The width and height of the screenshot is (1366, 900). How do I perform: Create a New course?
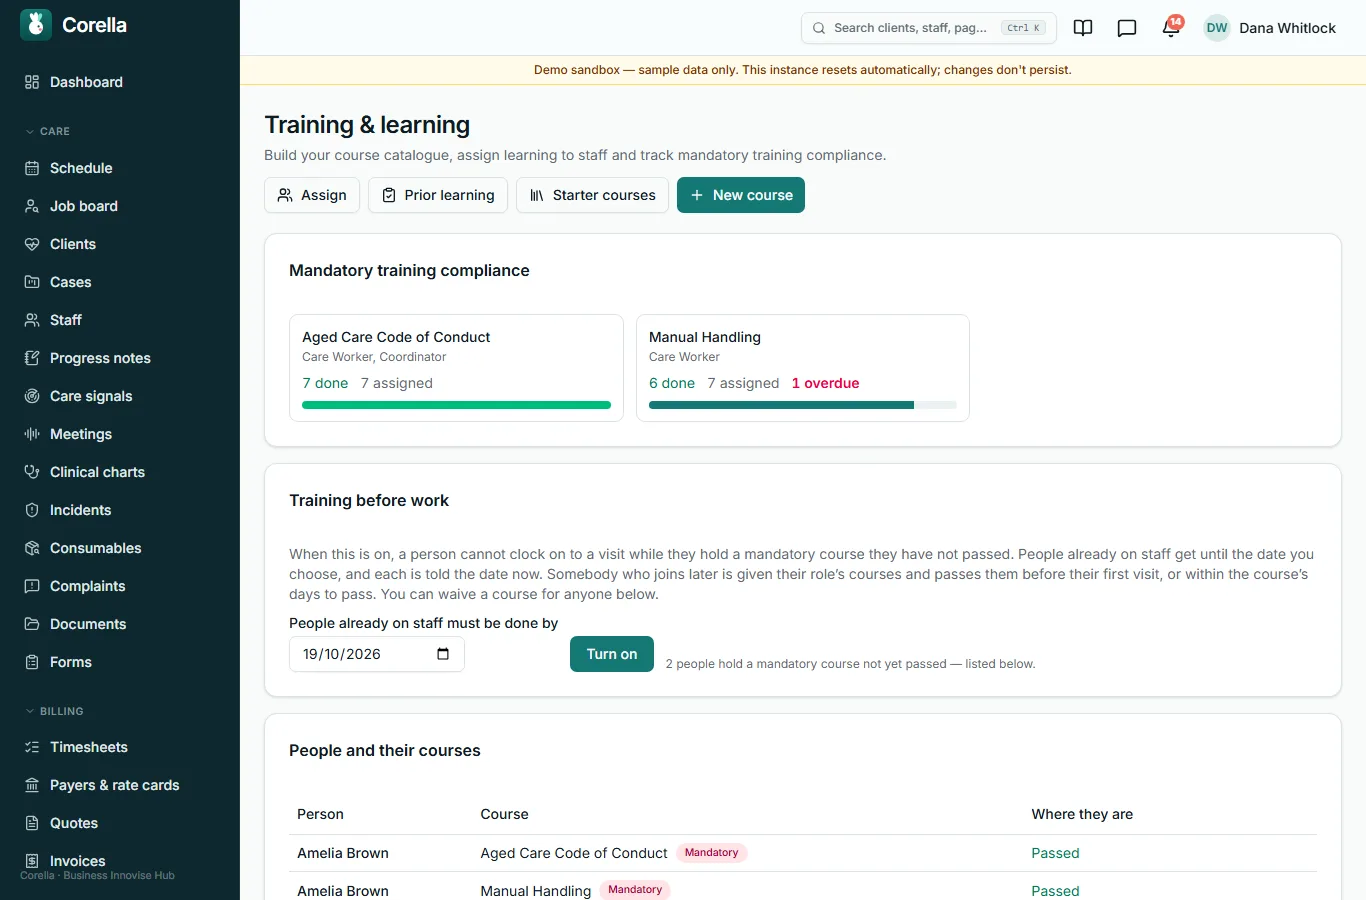(x=741, y=195)
